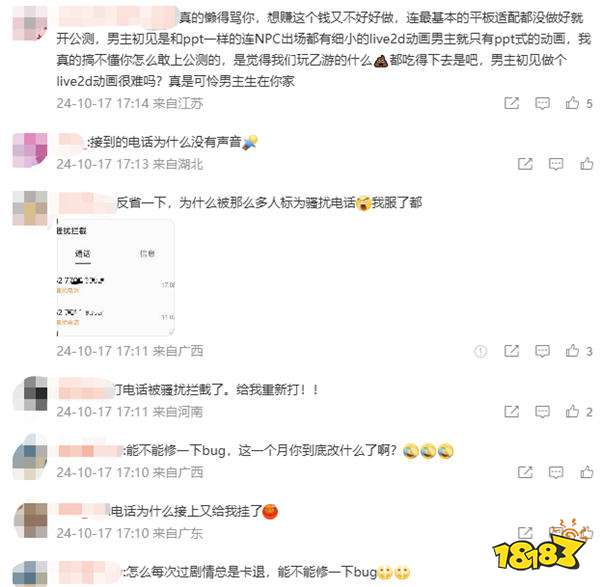Open avatar of the Hubei commenter
The width and height of the screenshot is (600, 587).
click(30, 150)
